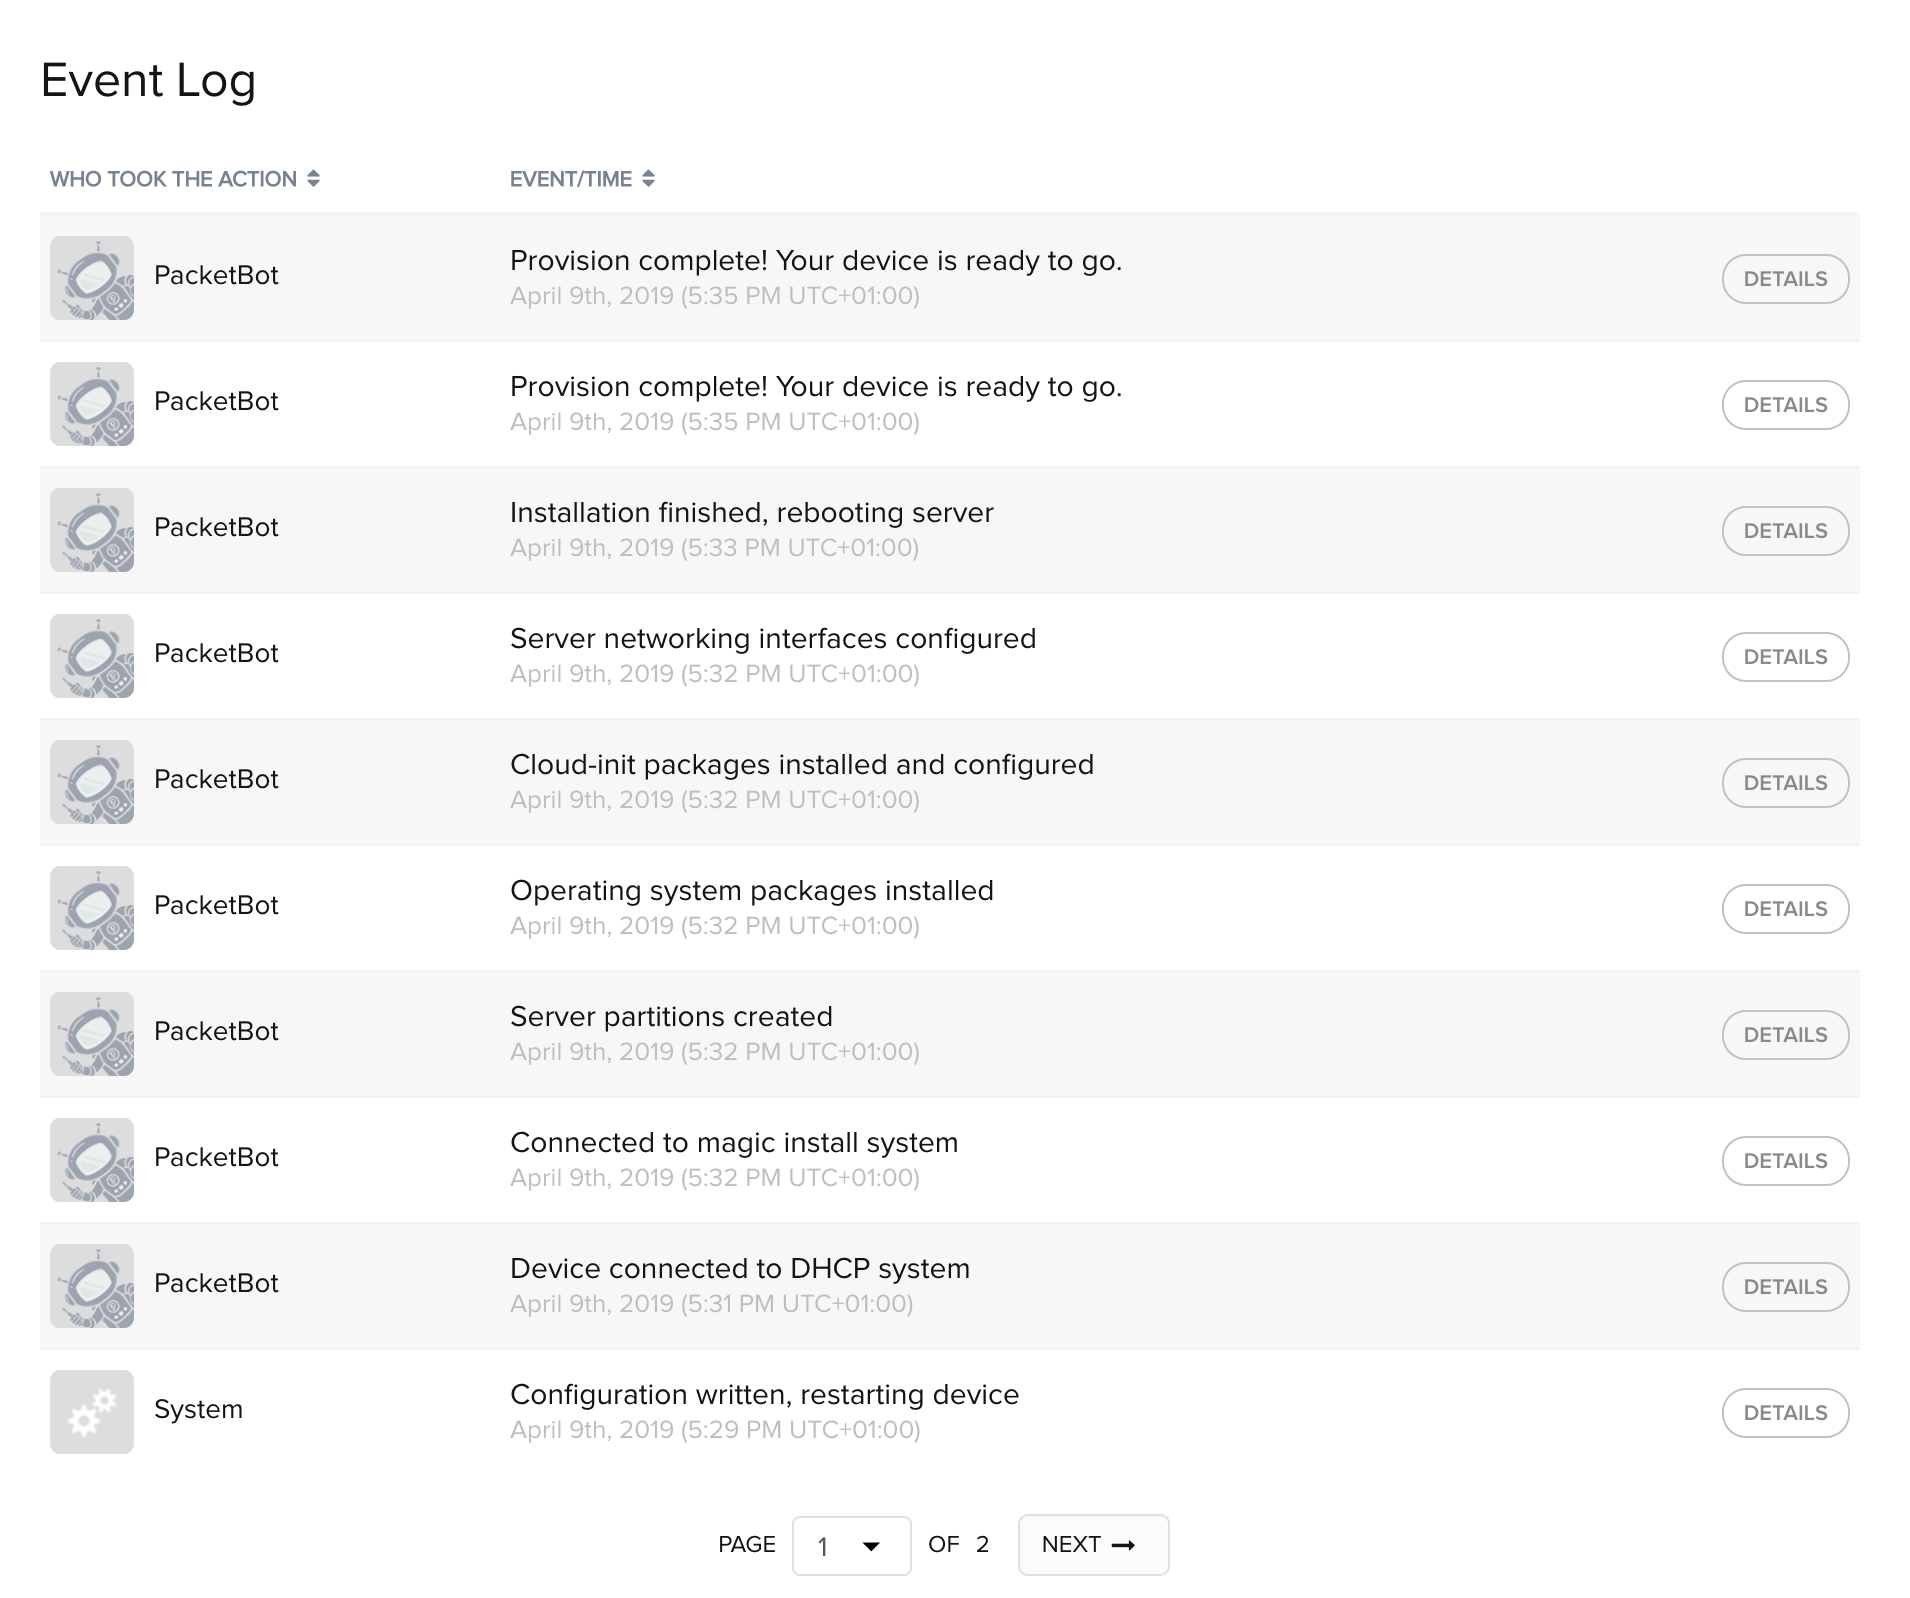The height and width of the screenshot is (1598, 1910).
Task: Click DETAILS on the 'Server networking interfaces configured' row
Action: click(x=1784, y=657)
